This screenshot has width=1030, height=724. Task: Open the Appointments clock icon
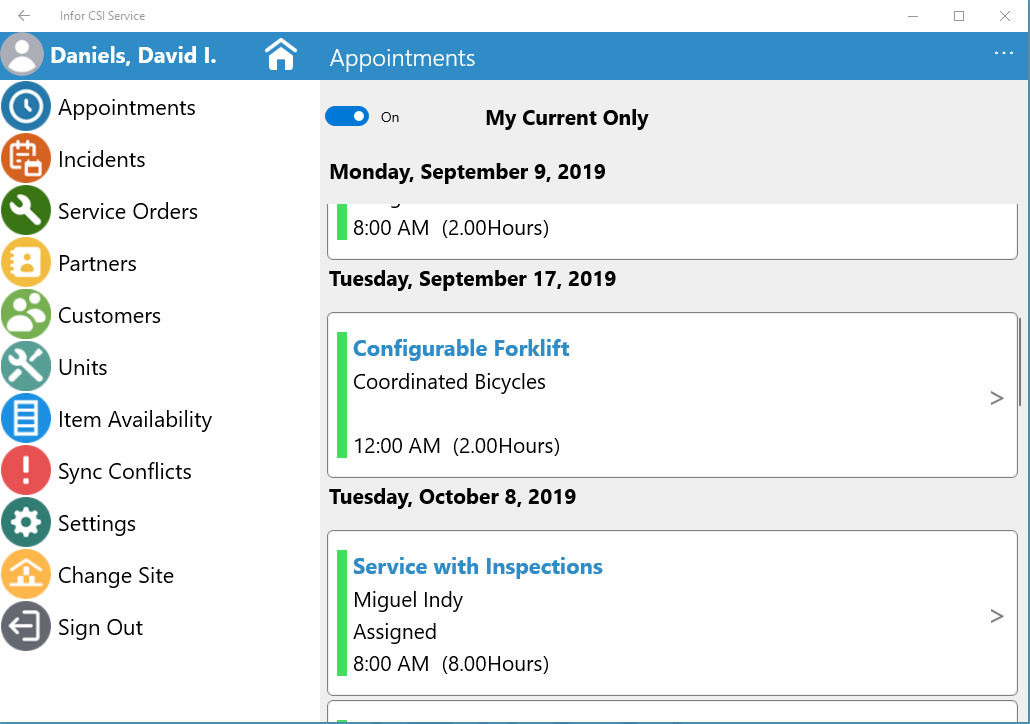[26, 107]
